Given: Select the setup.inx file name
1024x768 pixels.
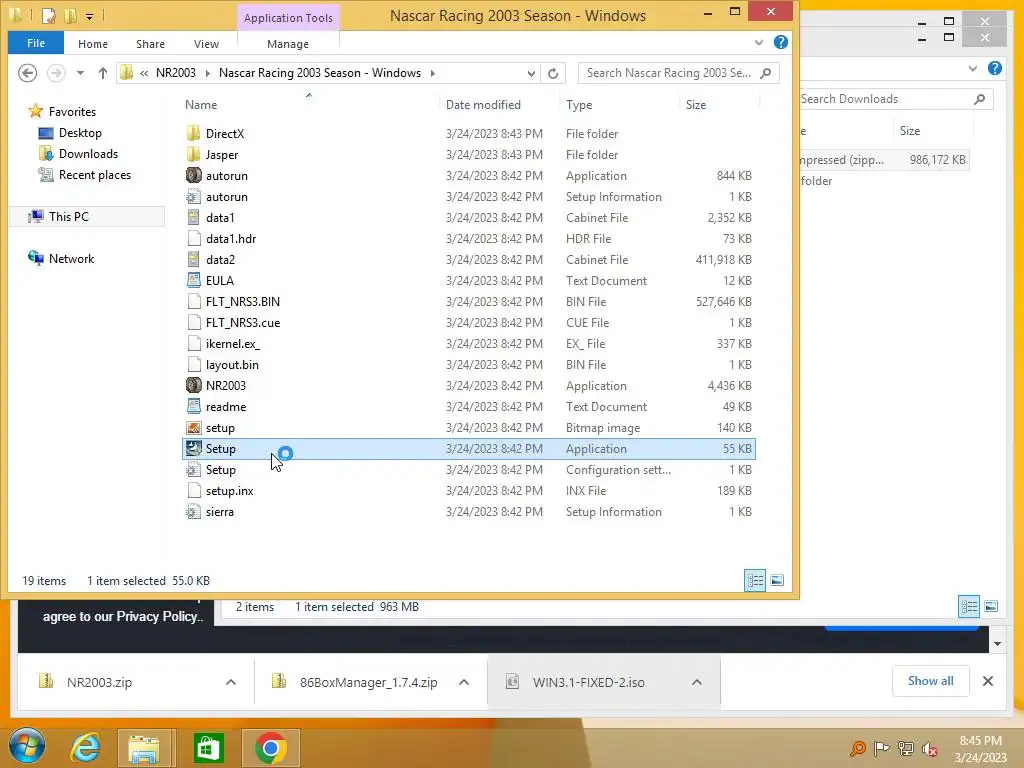Looking at the screenshot, I should coord(229,491).
